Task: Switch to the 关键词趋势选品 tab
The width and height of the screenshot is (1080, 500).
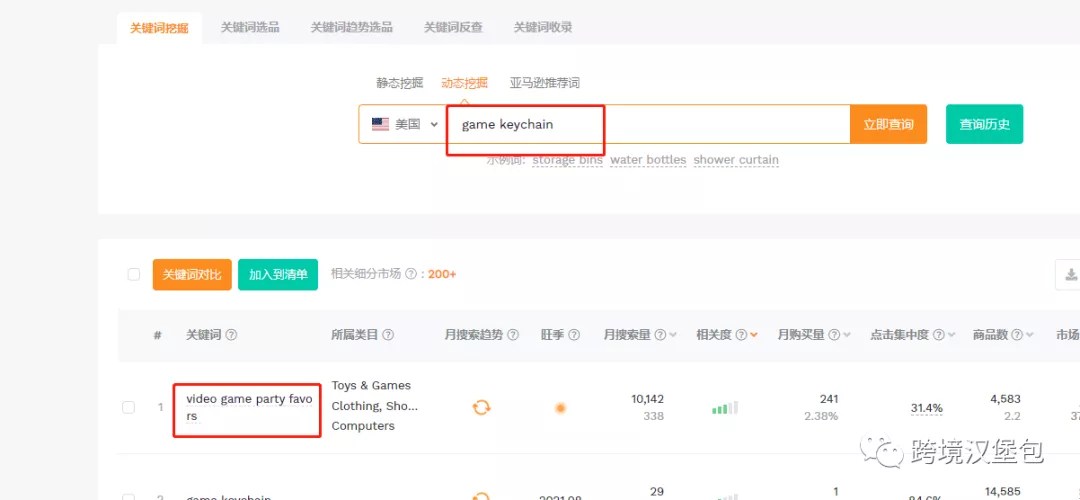Action: coord(351,28)
